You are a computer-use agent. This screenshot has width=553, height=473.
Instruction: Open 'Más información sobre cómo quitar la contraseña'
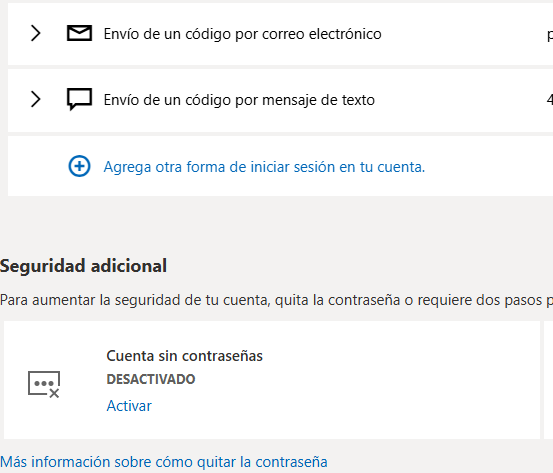[x=164, y=462]
